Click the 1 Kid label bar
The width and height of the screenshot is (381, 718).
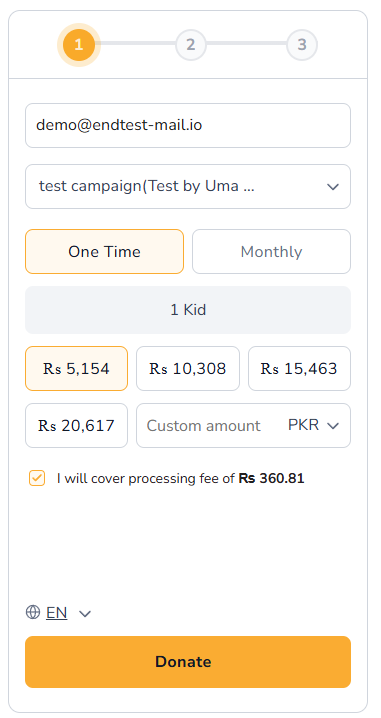[x=188, y=310]
